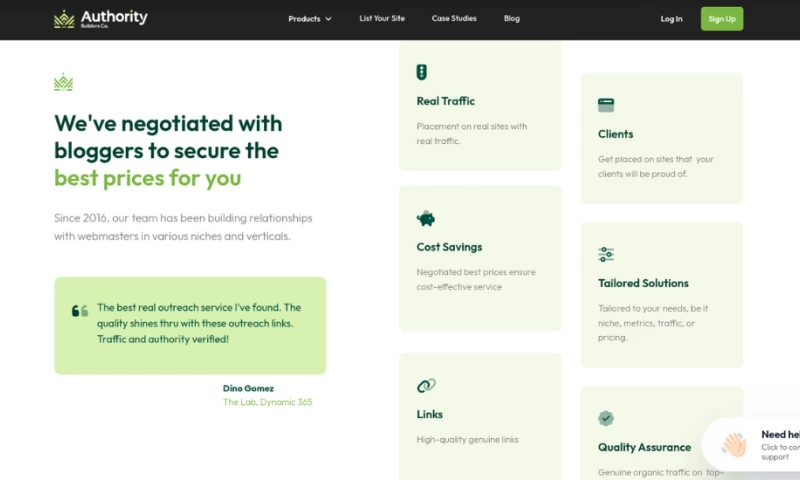Click the Clients card icon
The image size is (800, 480).
[606, 105]
